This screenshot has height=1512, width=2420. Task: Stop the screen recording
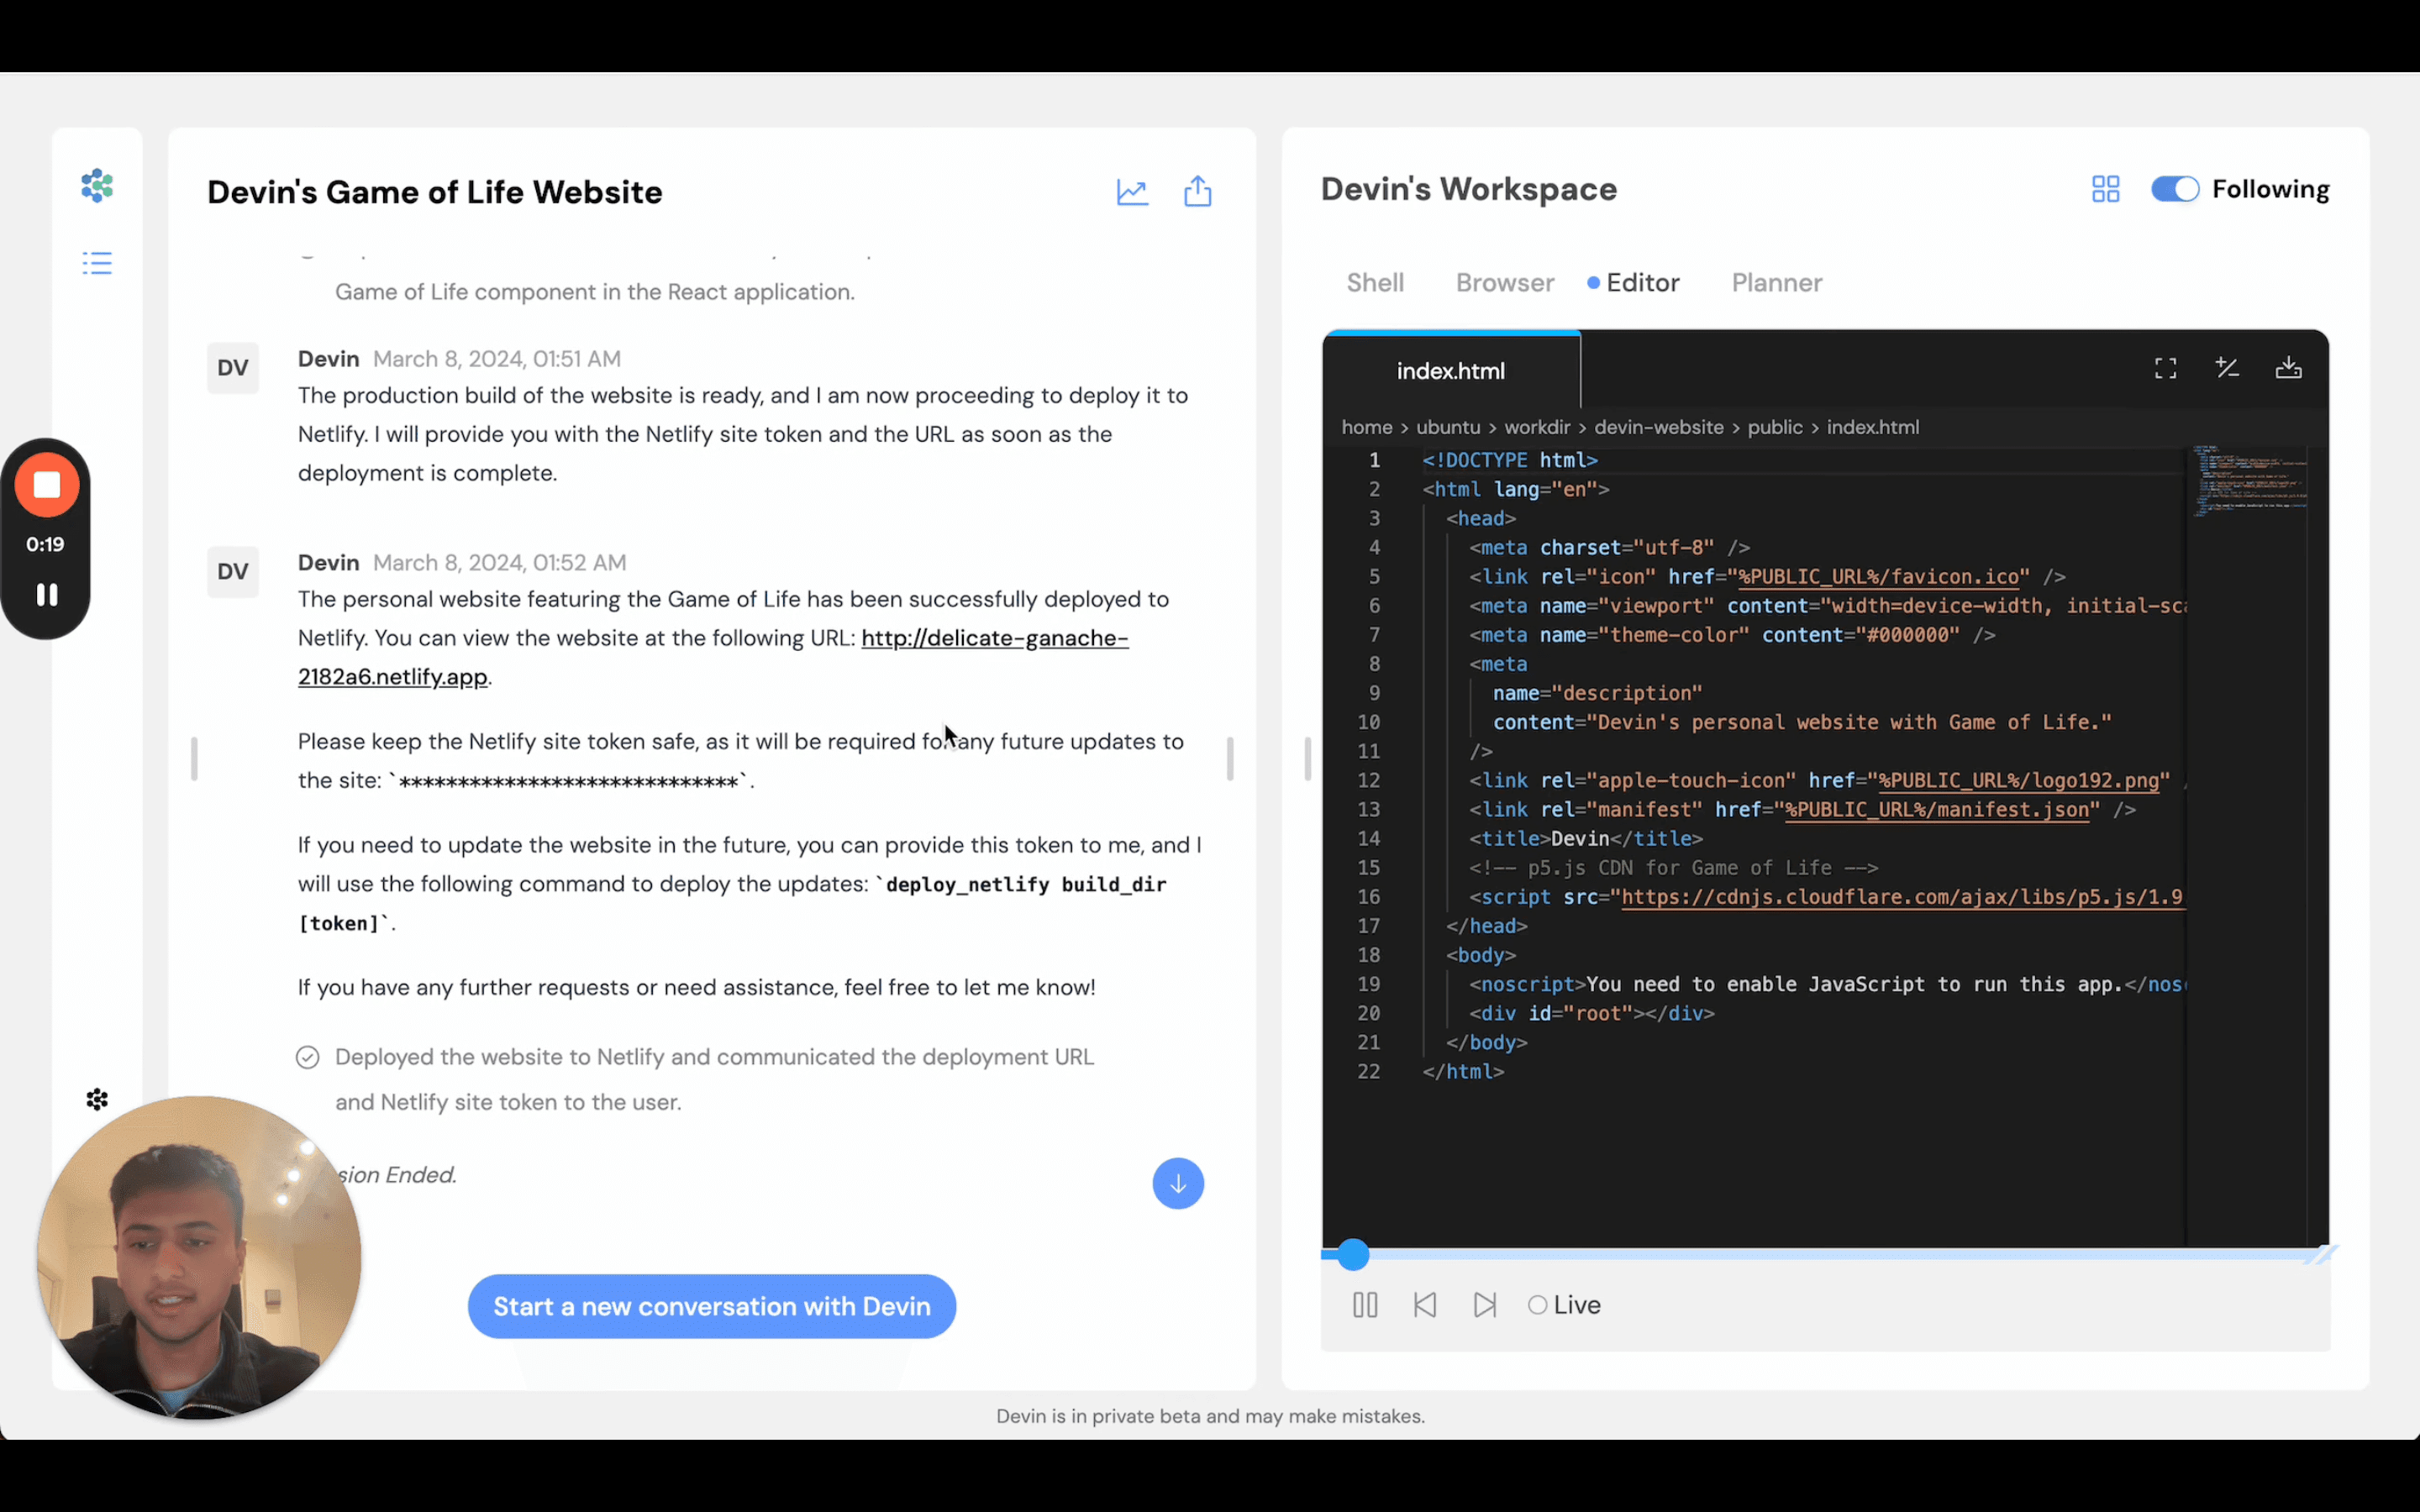tap(46, 486)
